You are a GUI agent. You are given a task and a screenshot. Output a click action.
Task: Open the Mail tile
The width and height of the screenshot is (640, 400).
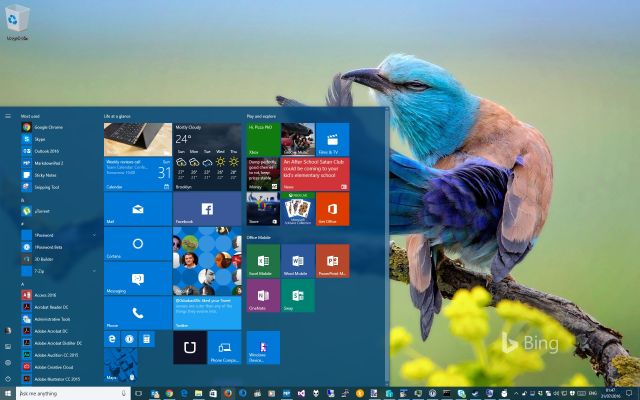[137, 208]
